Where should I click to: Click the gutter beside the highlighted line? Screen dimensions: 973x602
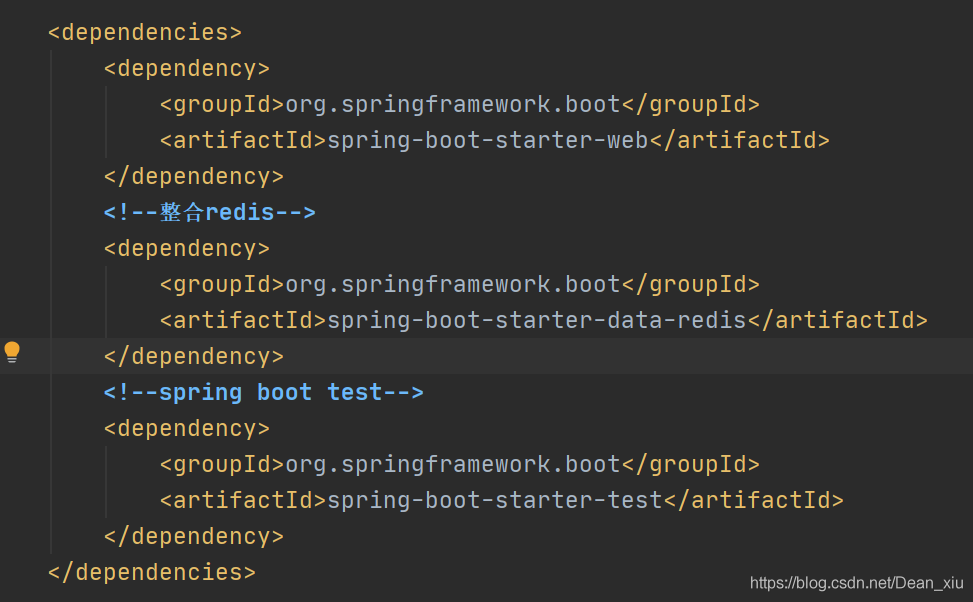[30, 355]
